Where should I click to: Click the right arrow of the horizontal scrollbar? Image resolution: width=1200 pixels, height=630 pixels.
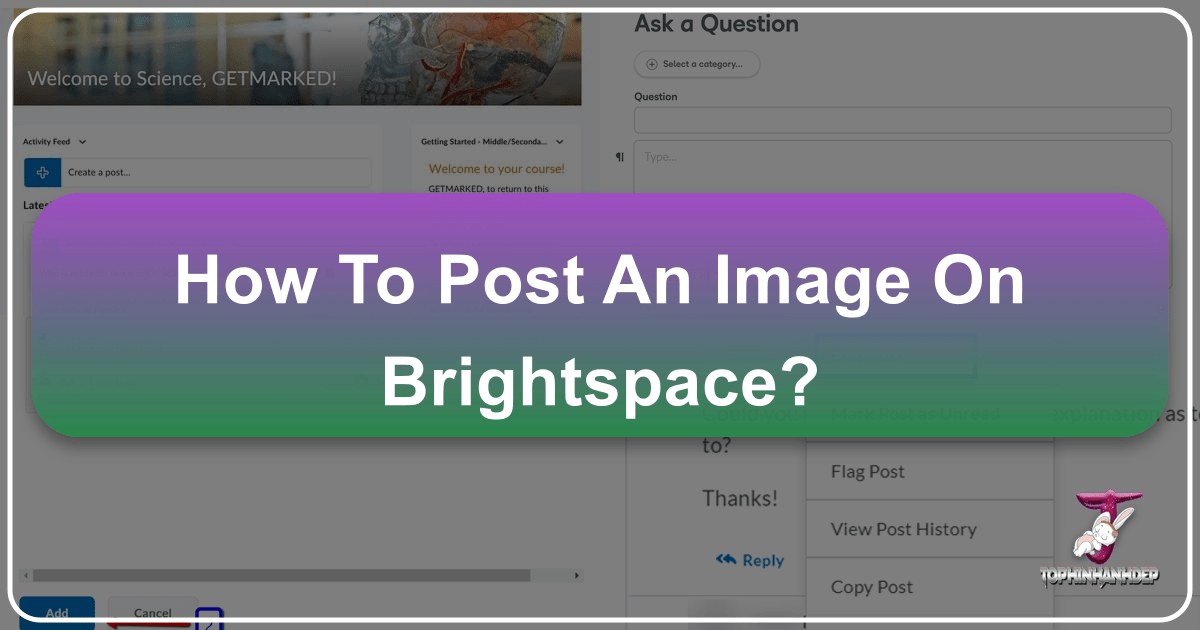point(576,575)
